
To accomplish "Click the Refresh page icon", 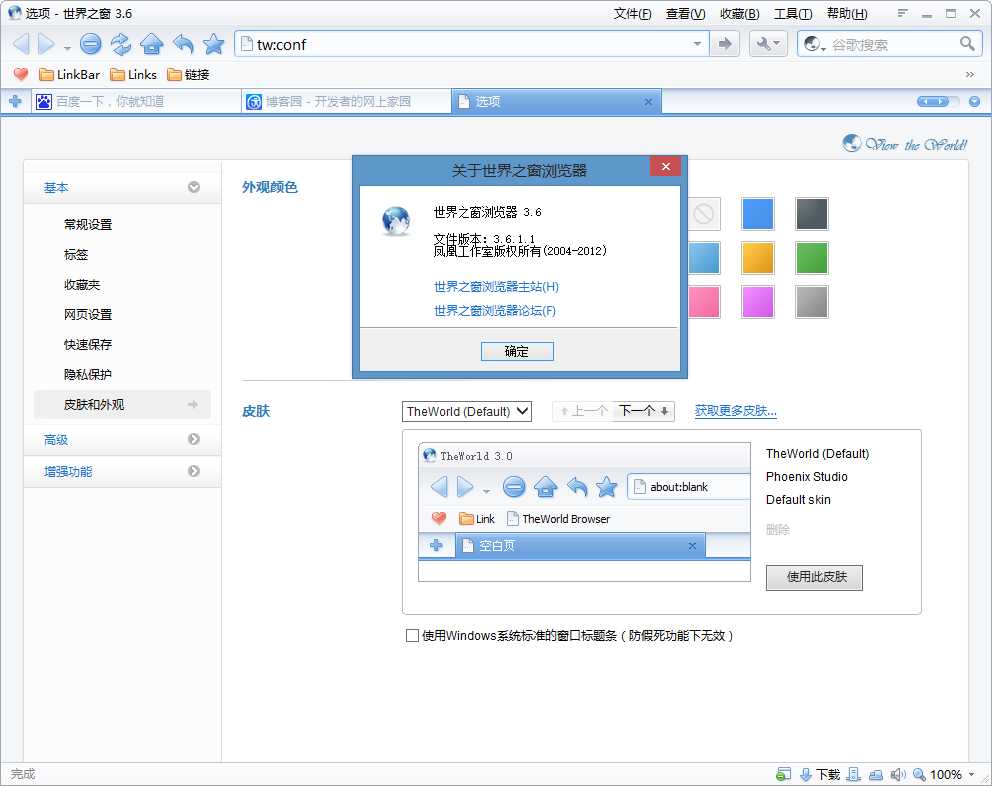I will [120, 44].
